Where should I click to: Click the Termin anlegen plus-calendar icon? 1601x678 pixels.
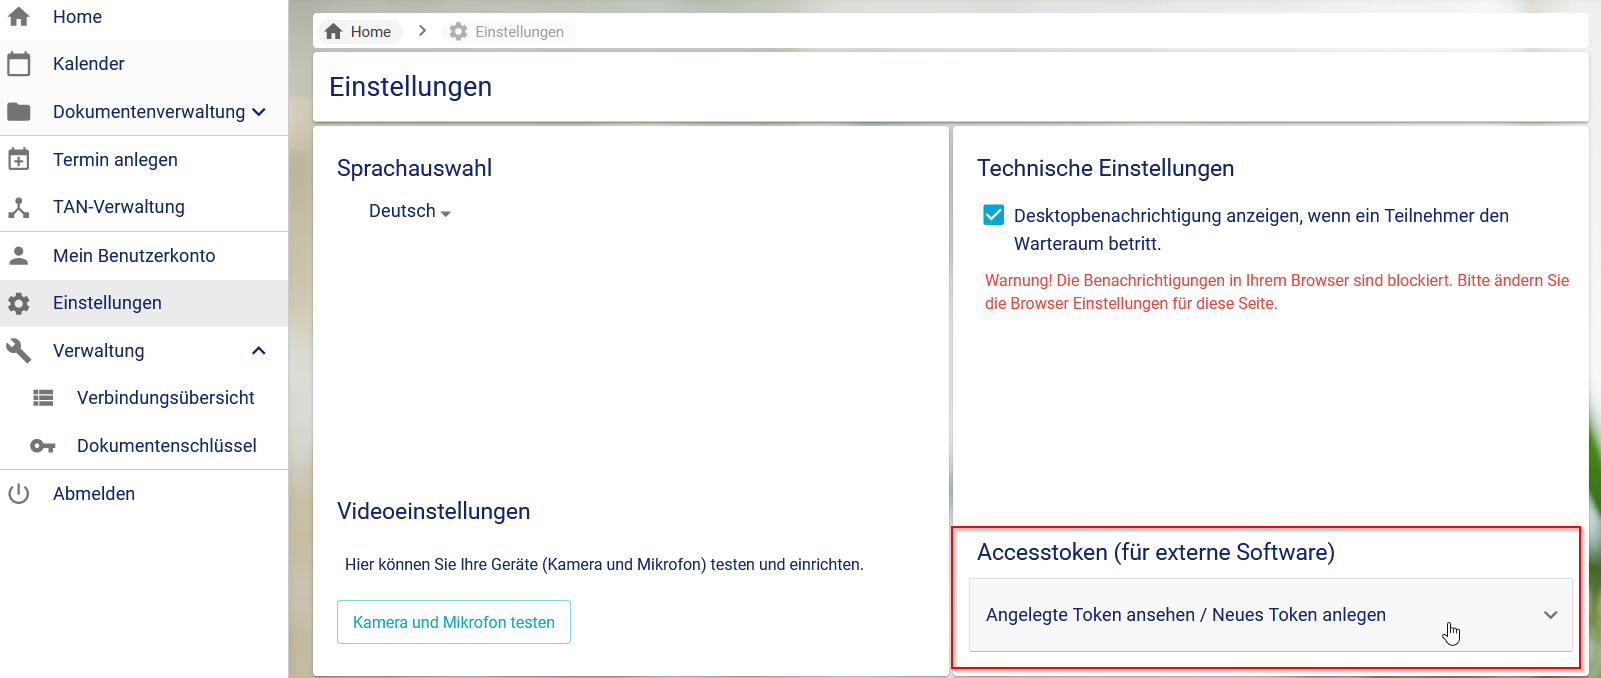coord(19,160)
